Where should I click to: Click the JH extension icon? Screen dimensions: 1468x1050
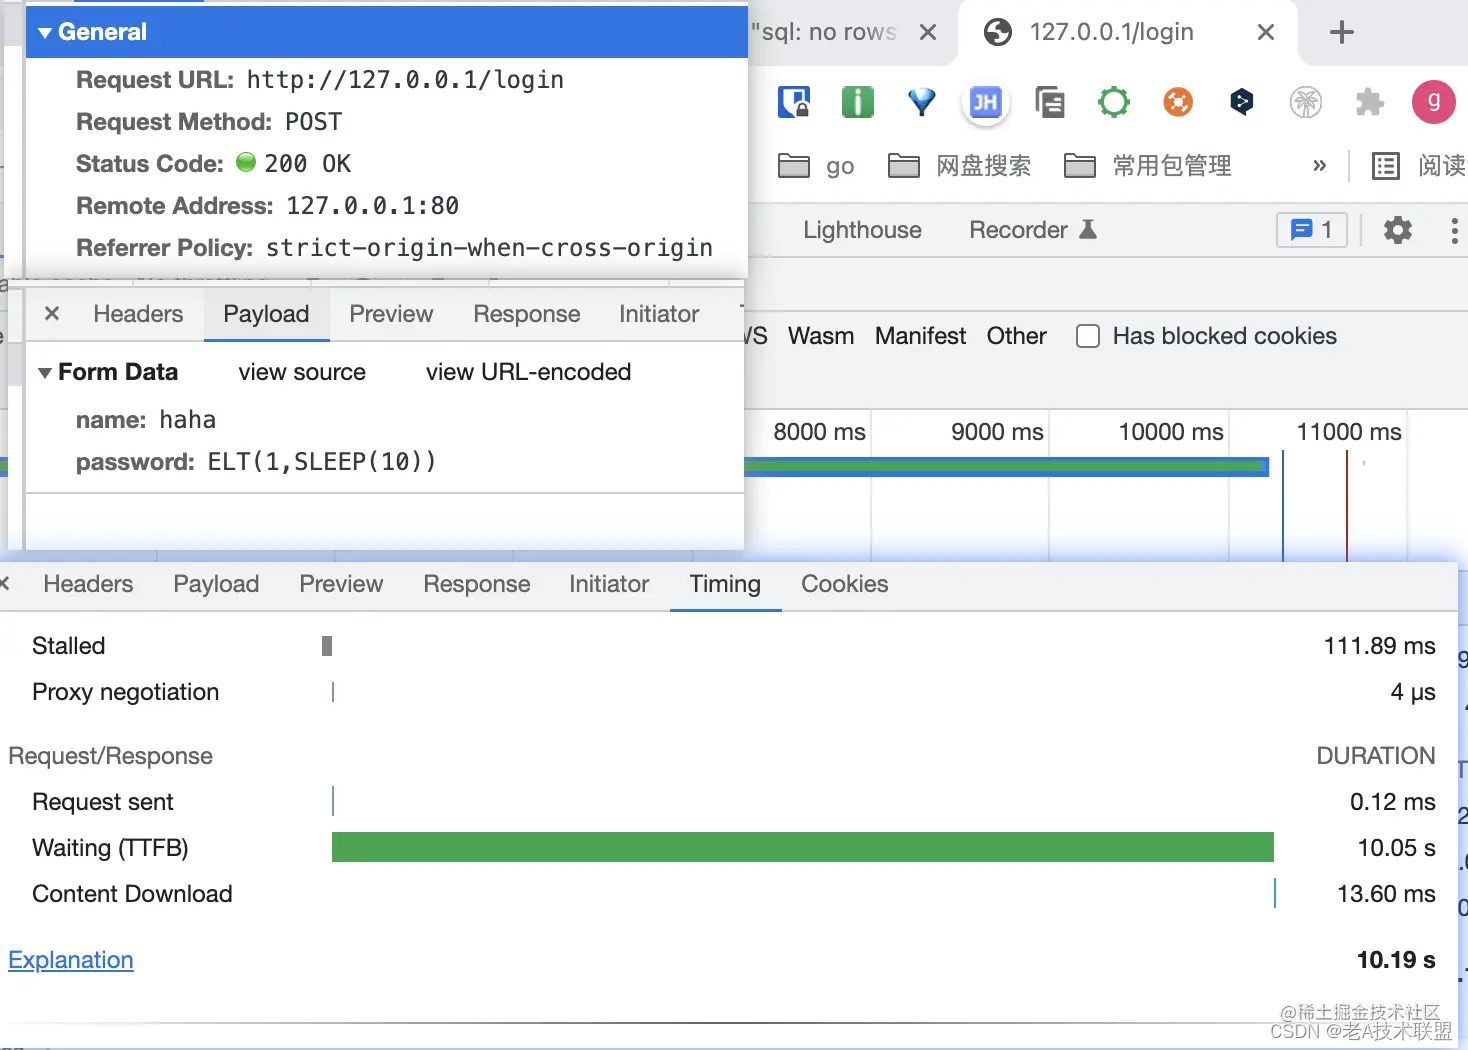click(x=986, y=102)
